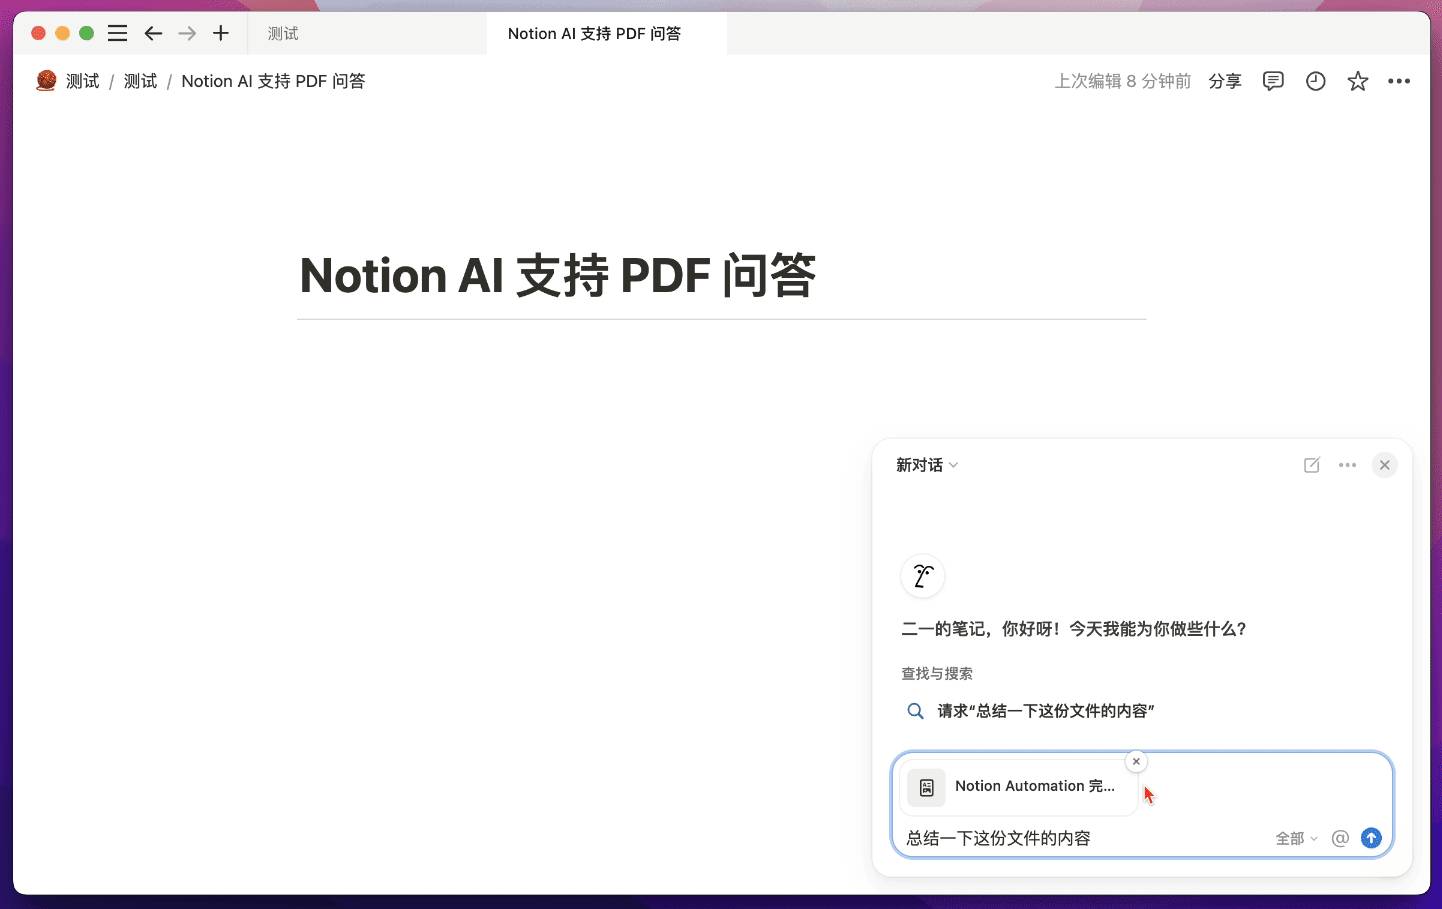
Task: Click the Notion AI assistant avatar
Action: tap(923, 576)
